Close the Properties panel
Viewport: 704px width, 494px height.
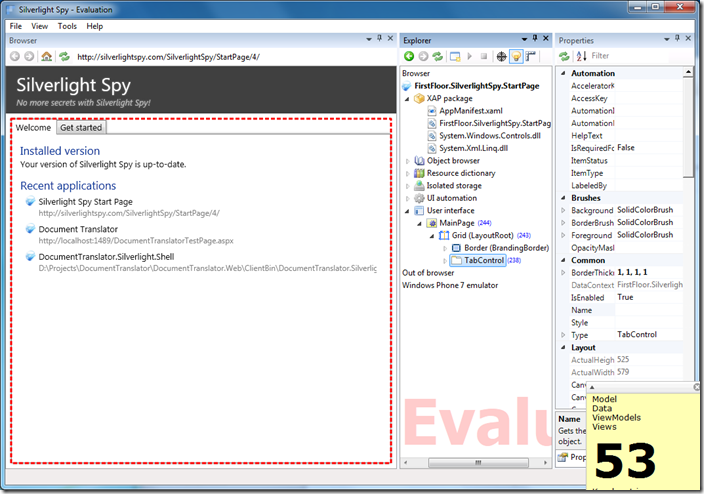click(x=688, y=39)
